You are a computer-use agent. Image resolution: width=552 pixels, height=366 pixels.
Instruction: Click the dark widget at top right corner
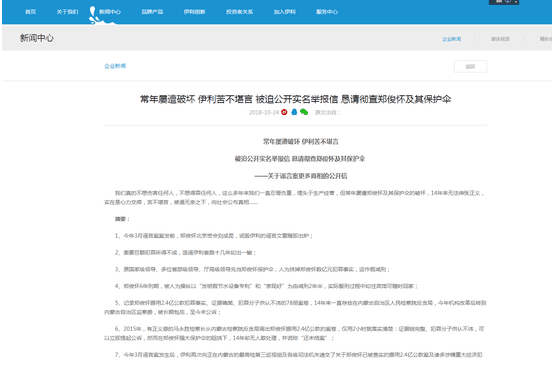(x=504, y=2)
